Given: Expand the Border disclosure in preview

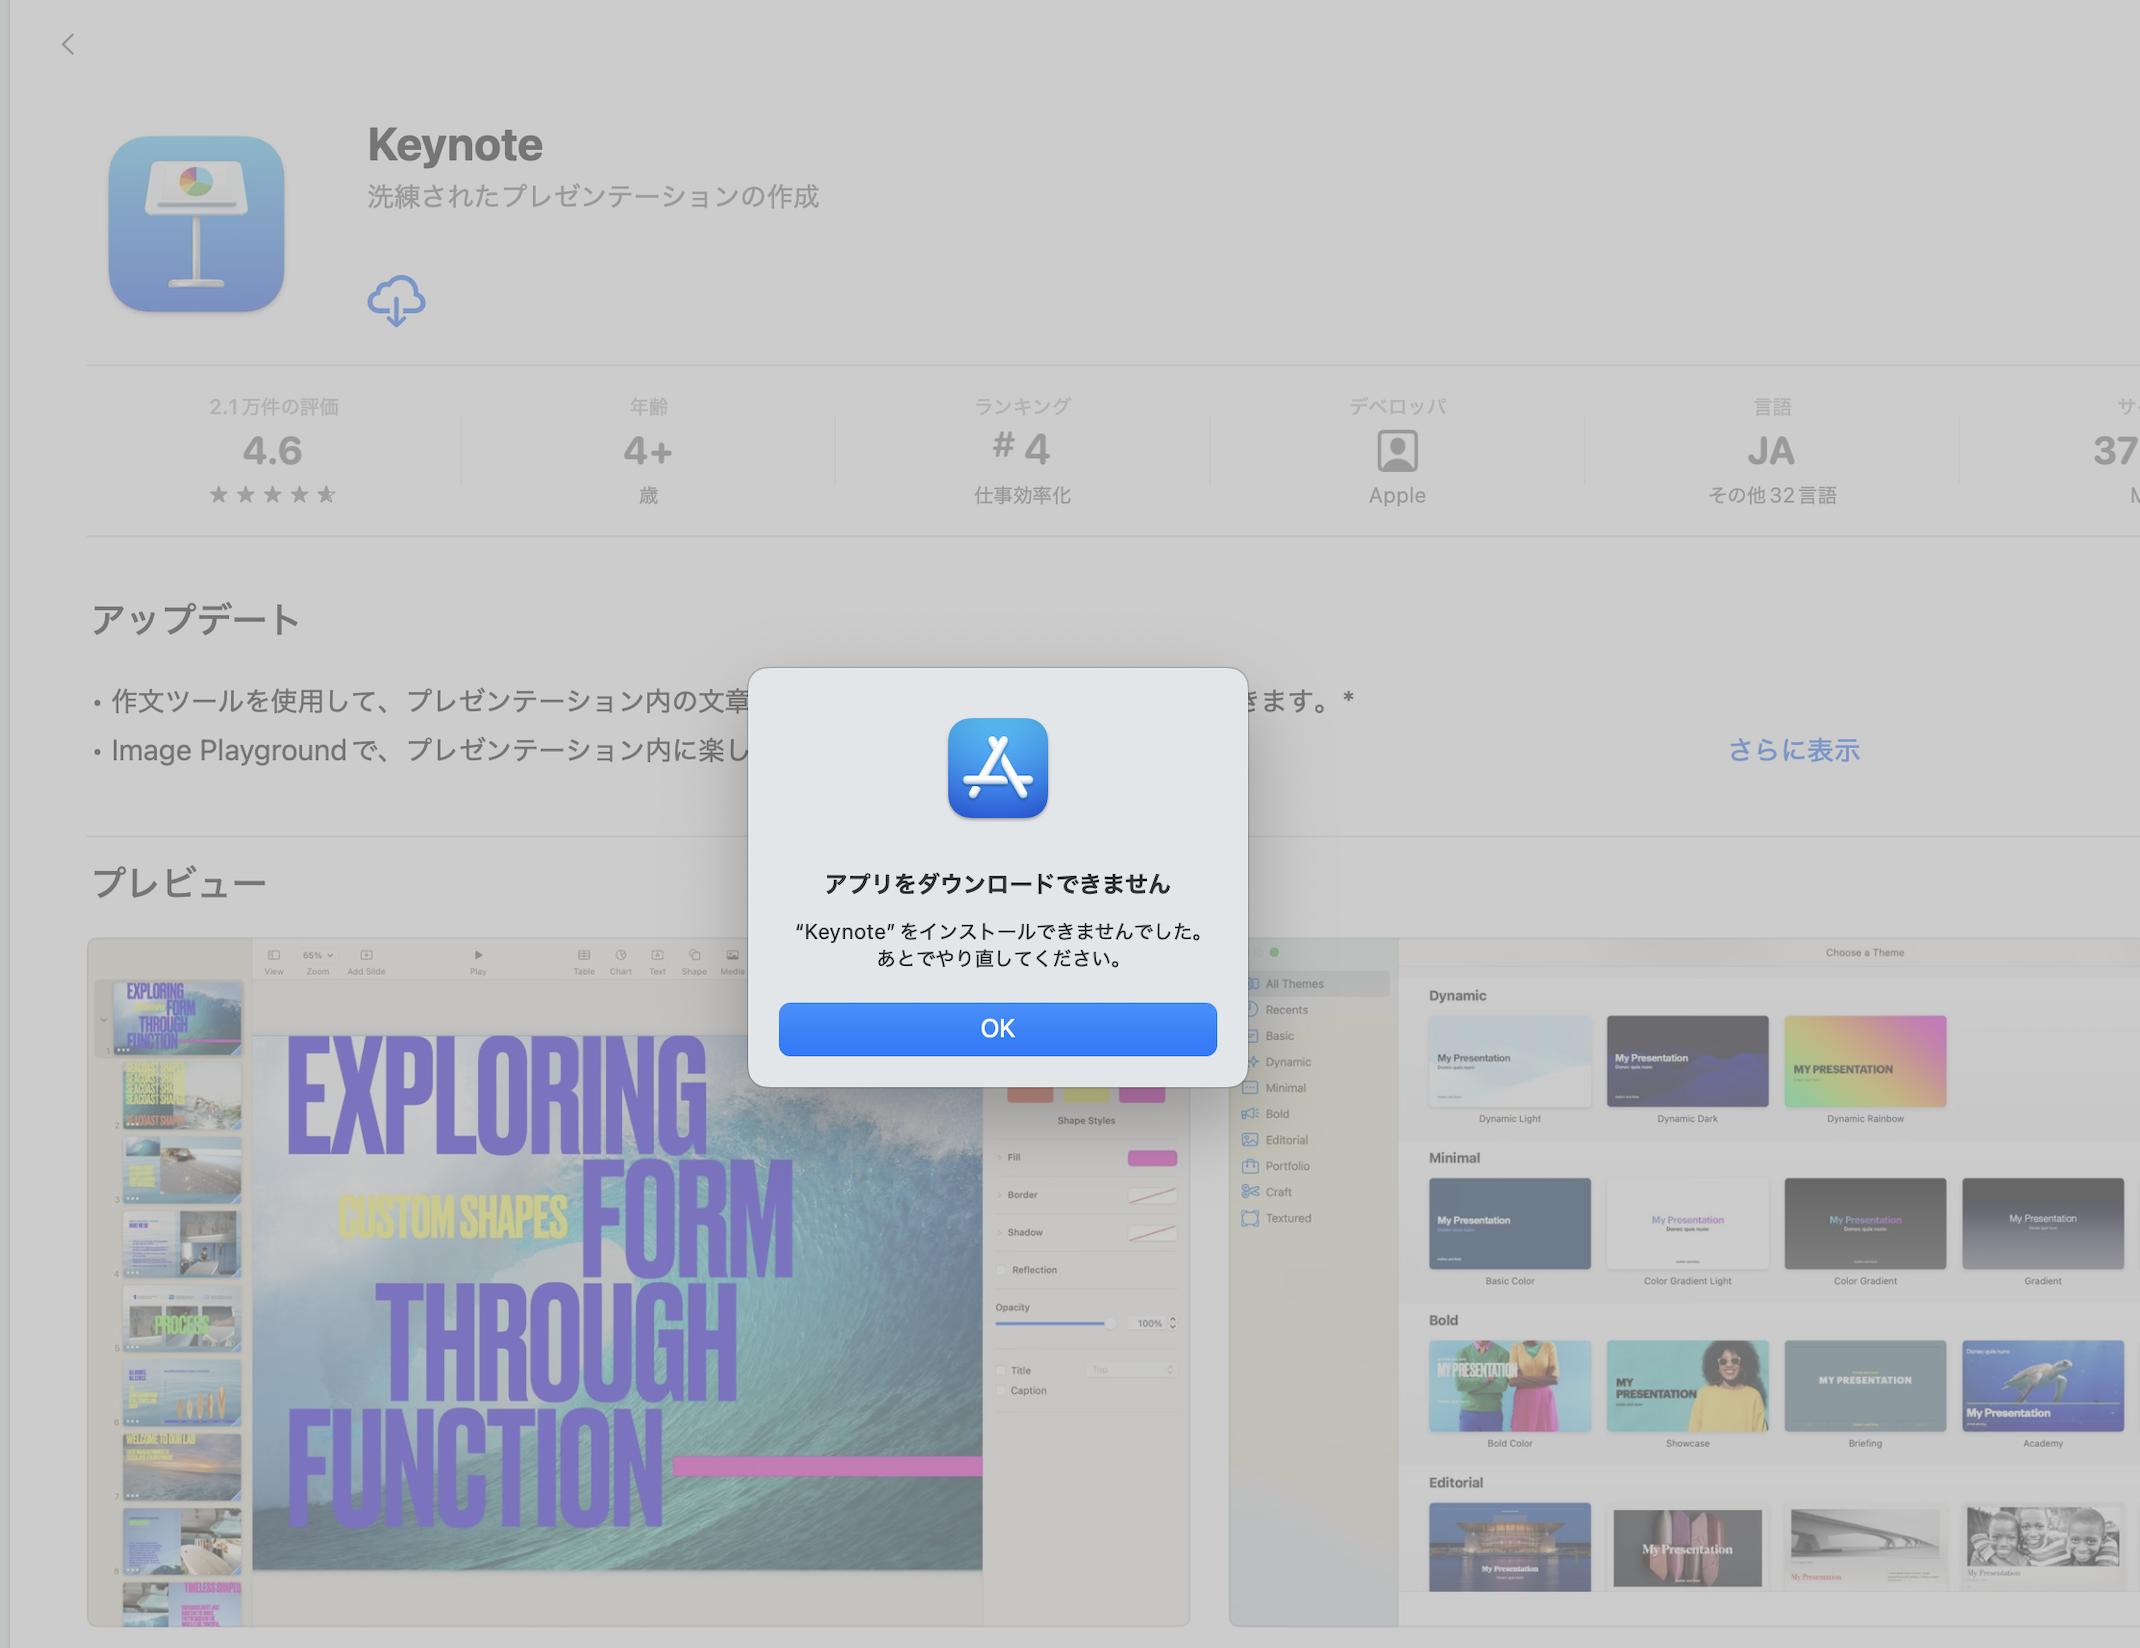Looking at the screenshot, I should (999, 1195).
